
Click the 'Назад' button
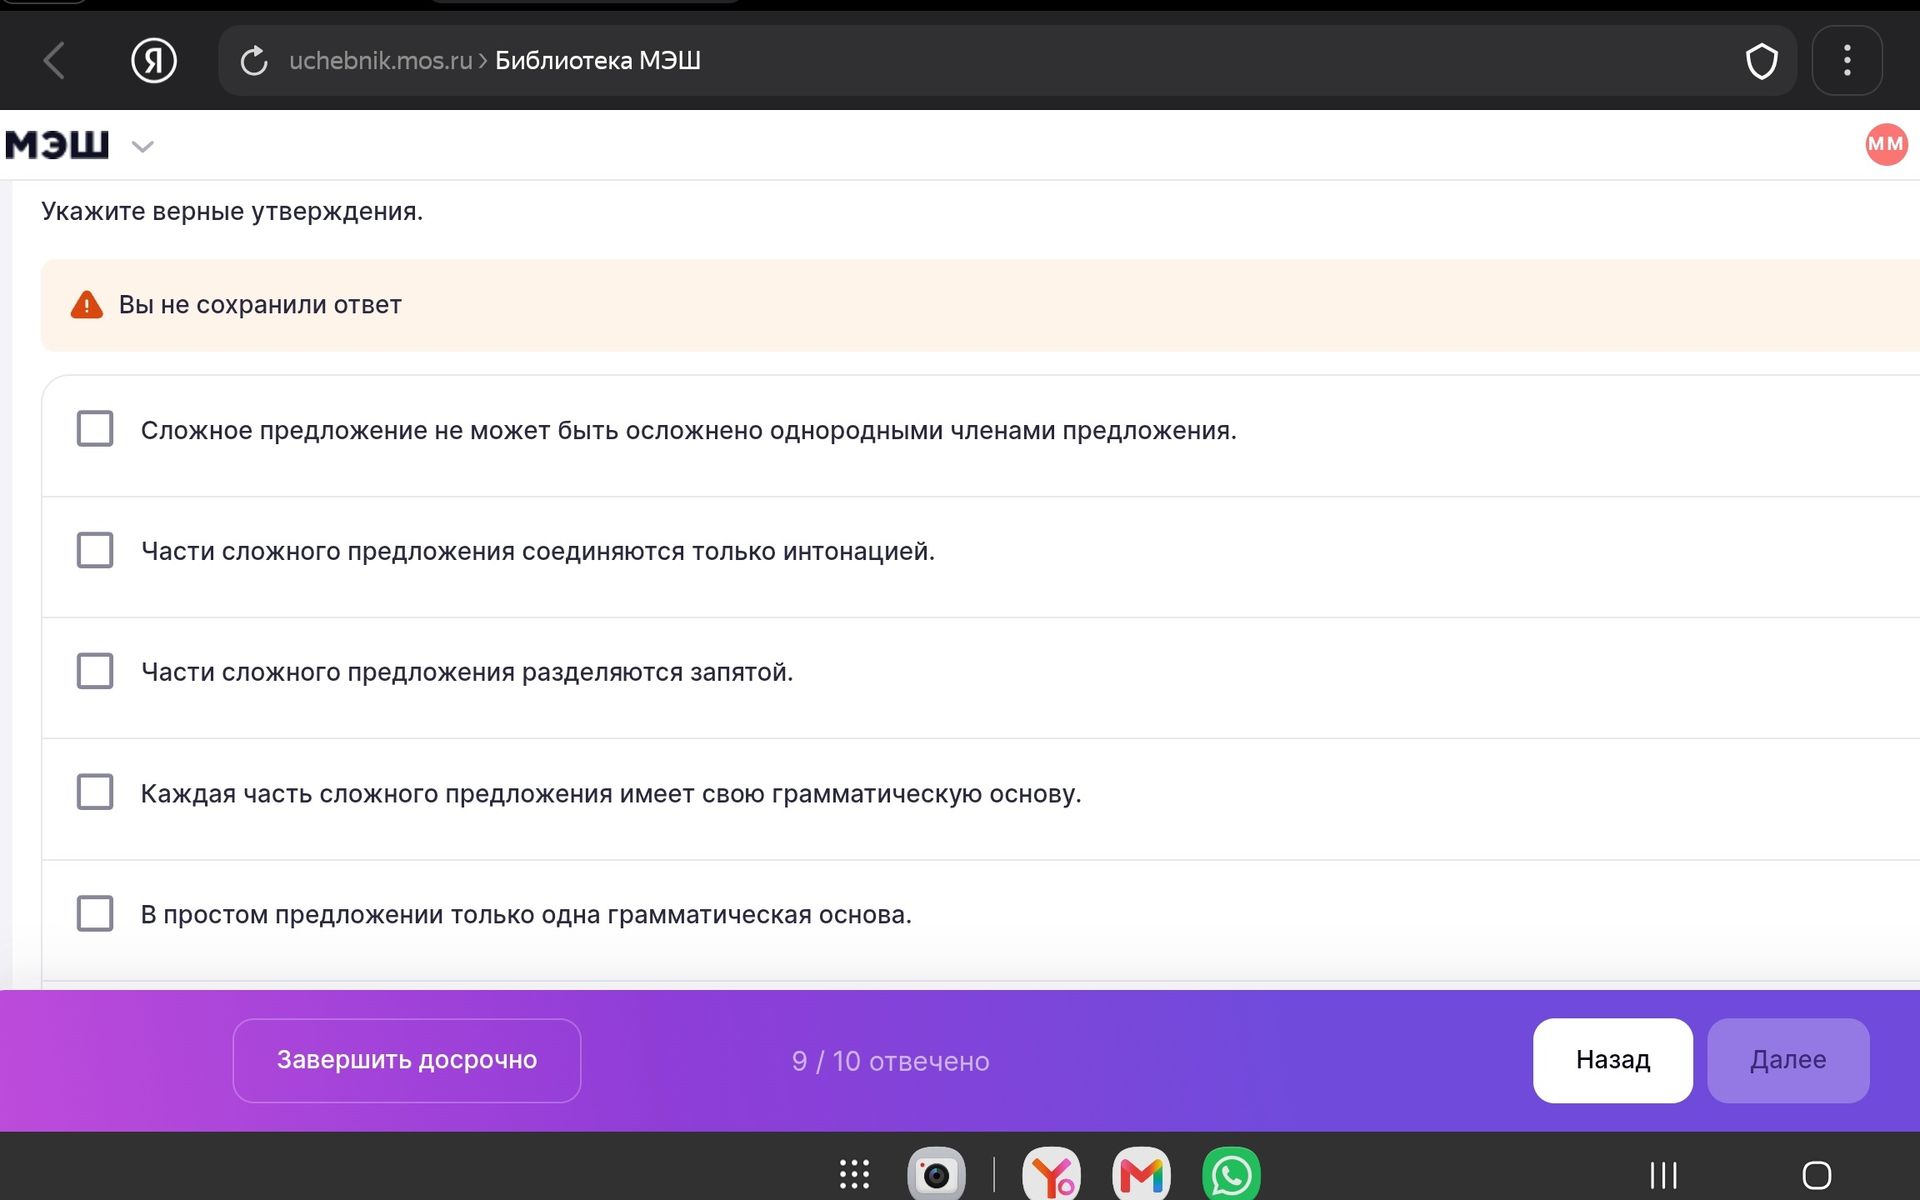coord(1613,1060)
